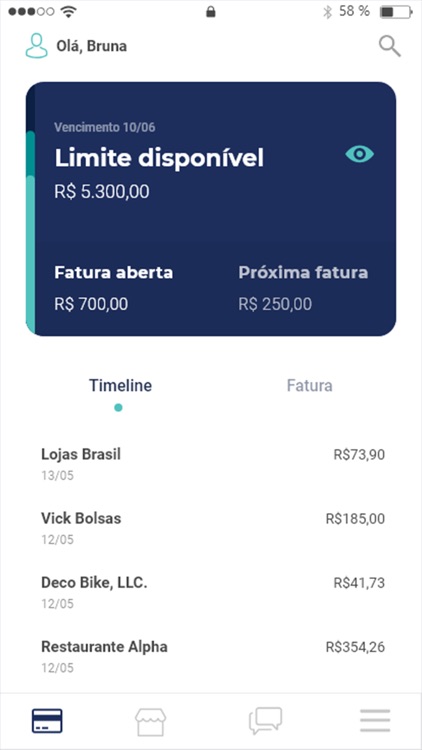Open the Vick Bolsas transaction
The height and width of the screenshot is (750, 422).
213,528
